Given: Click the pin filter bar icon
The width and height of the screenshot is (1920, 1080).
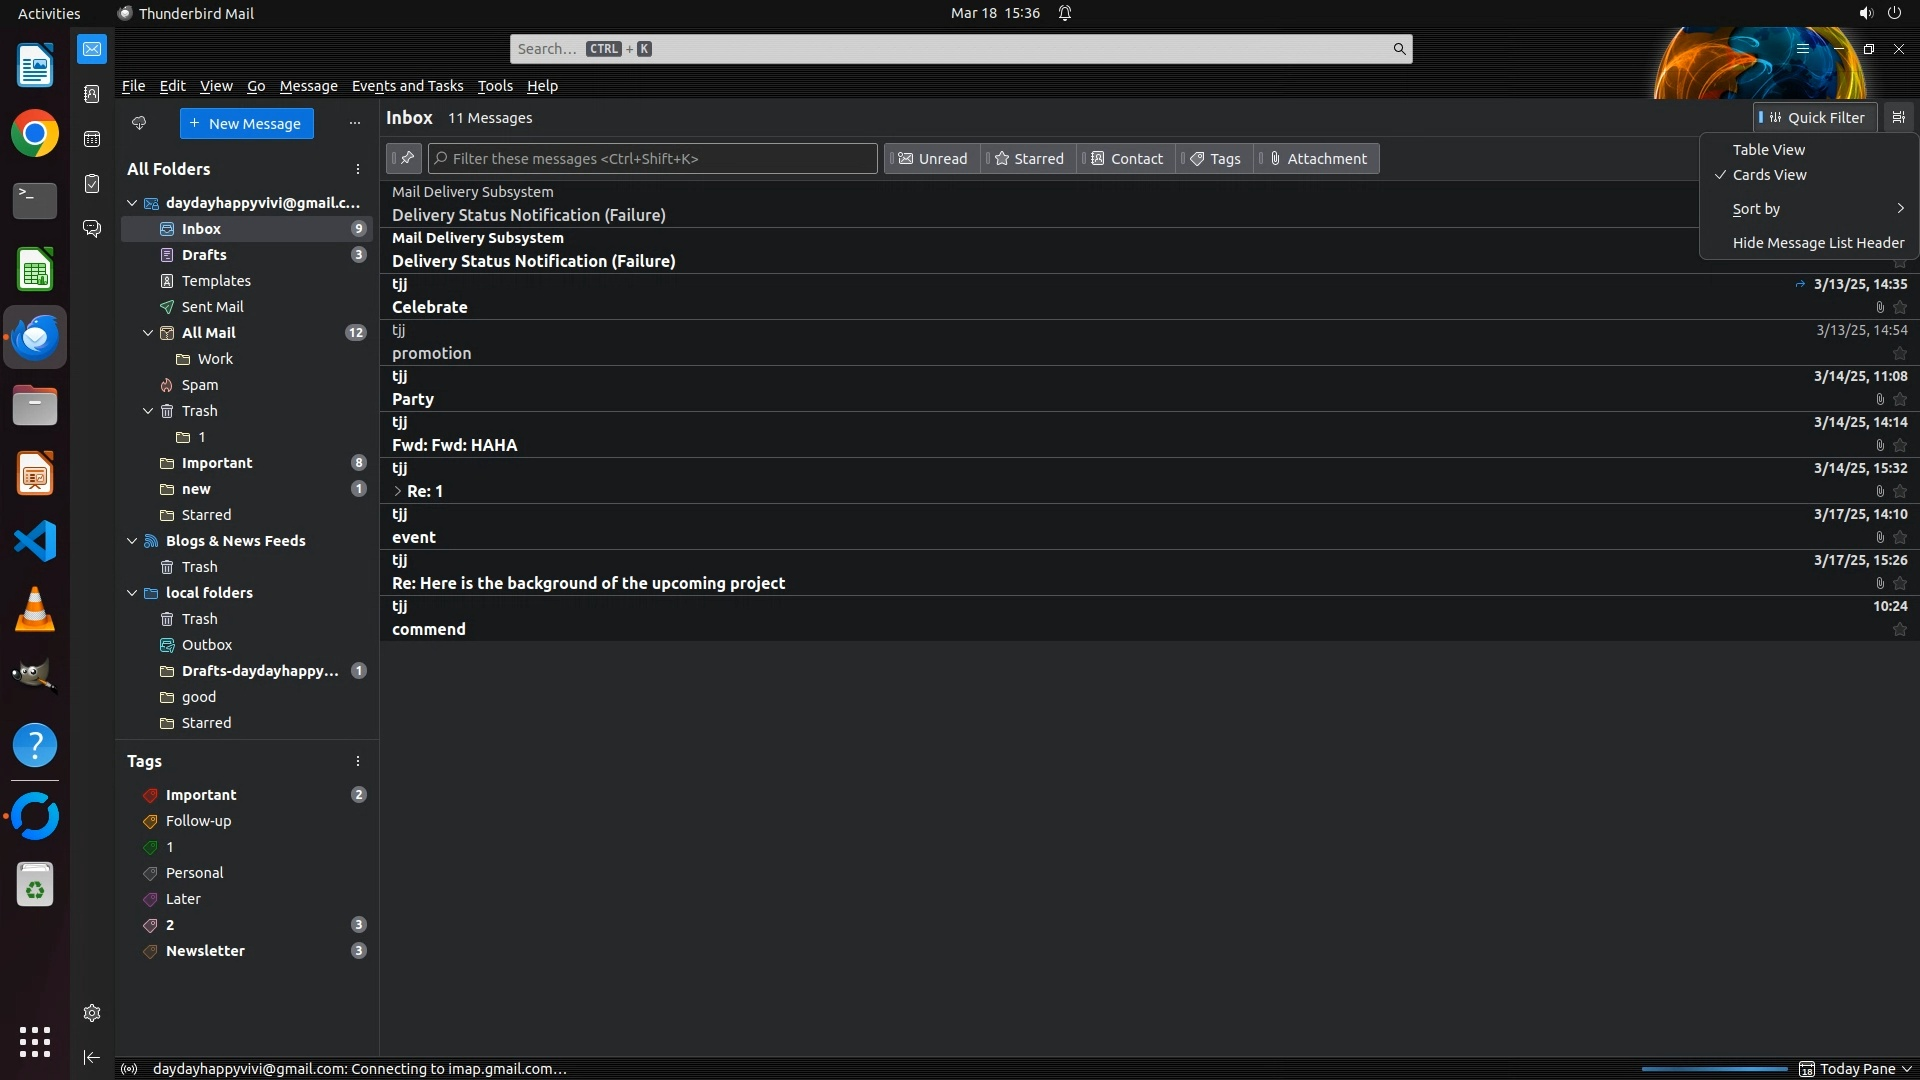Looking at the screenshot, I should [404, 158].
